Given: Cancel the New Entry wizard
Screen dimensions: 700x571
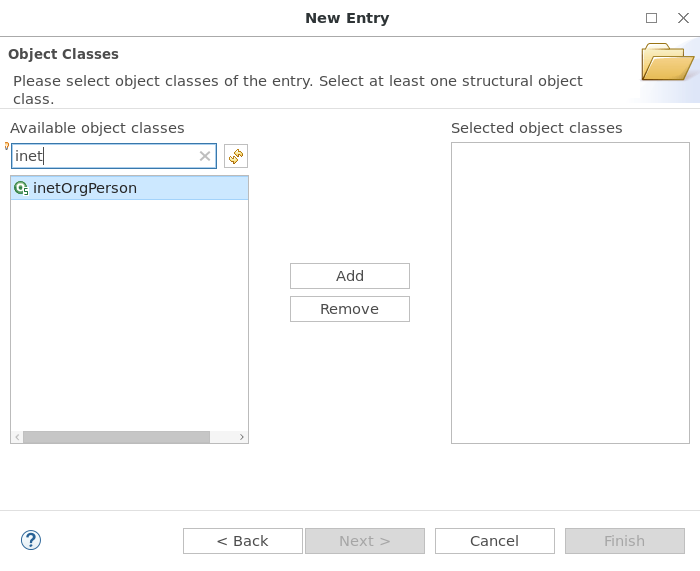Looking at the screenshot, I should pyautogui.click(x=495, y=541).
